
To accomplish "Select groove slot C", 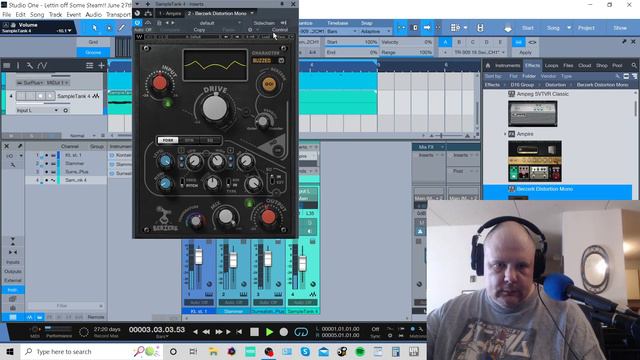I will click(473, 42).
